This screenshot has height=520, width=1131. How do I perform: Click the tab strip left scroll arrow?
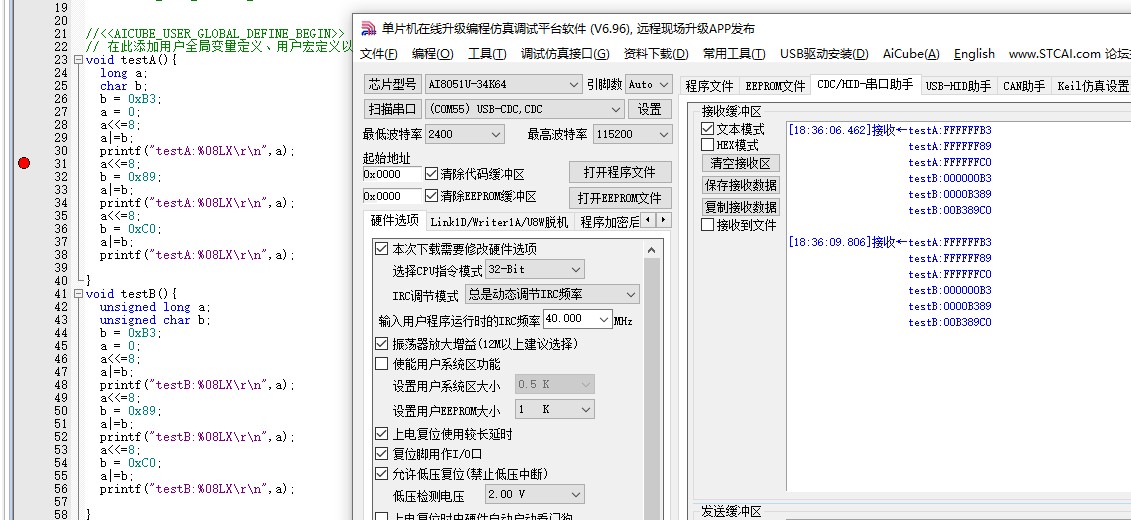pos(648,219)
